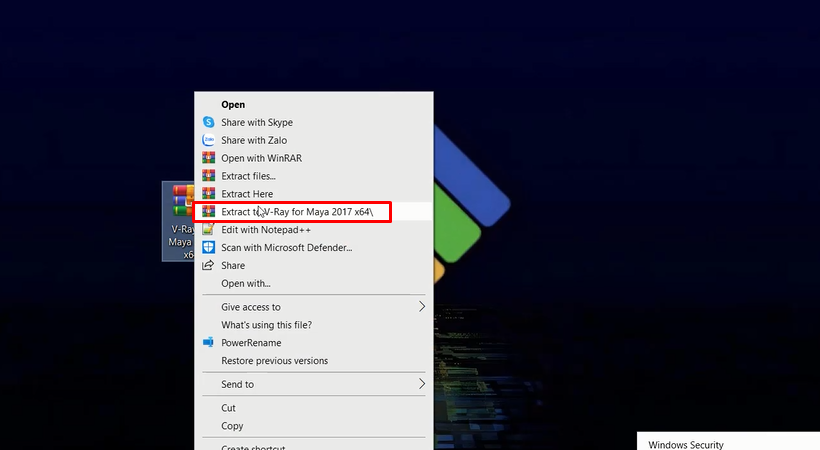
Task: Click the PowerRename icon
Action: click(209, 342)
